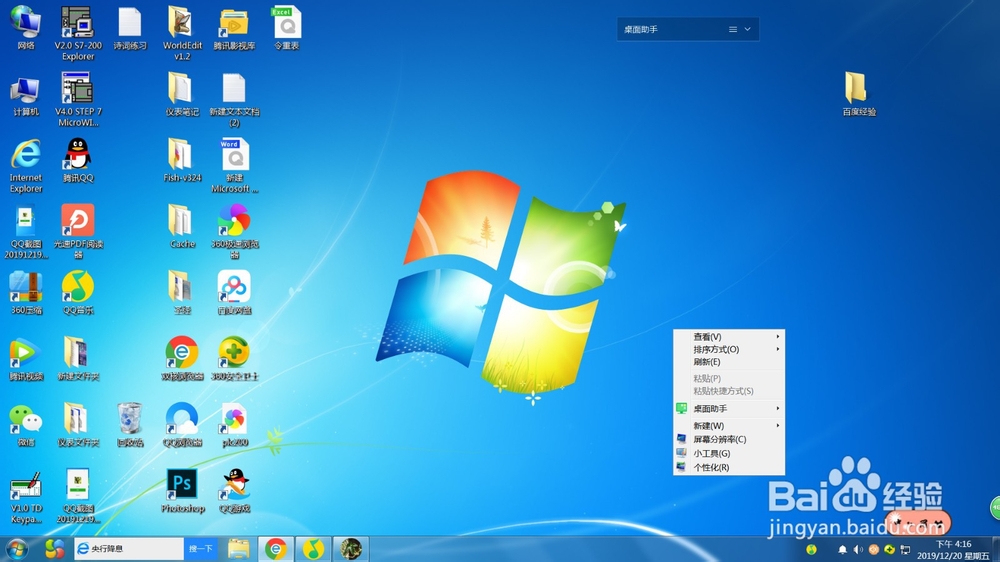
Task: Select the 新建 Microsoft Word document
Action: coord(234,165)
